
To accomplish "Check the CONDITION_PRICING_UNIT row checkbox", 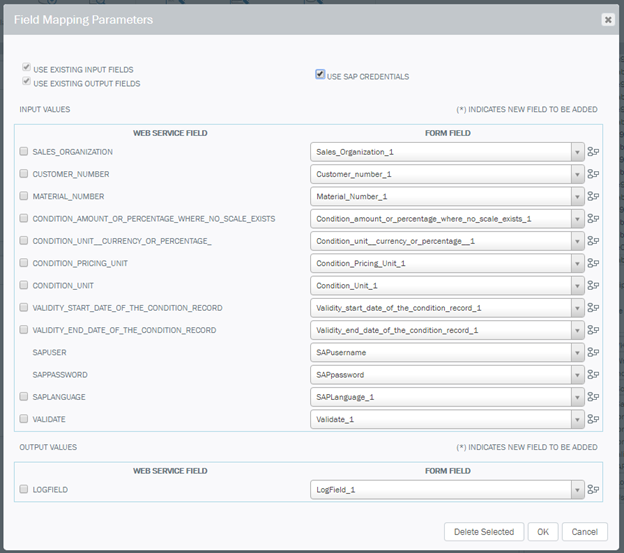I will [x=24, y=263].
